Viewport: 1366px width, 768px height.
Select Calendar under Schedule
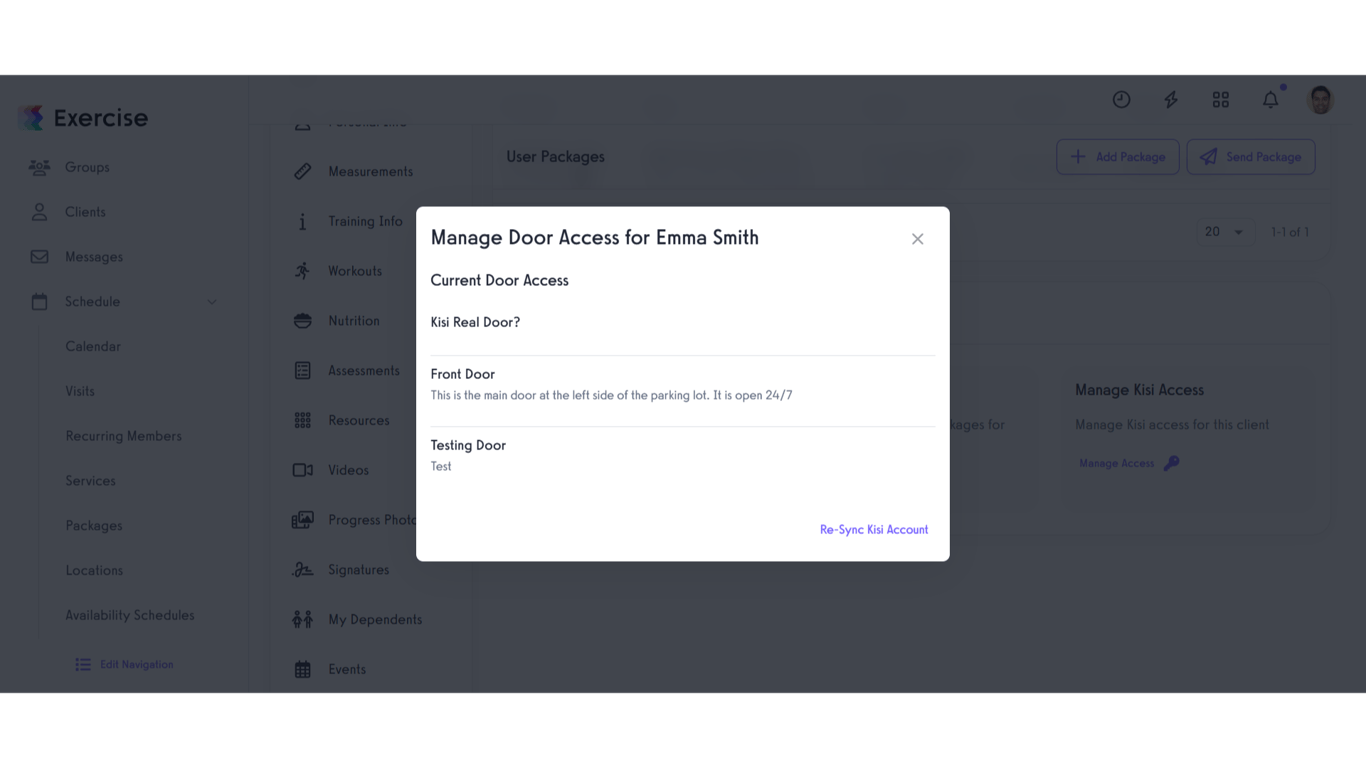pyautogui.click(x=92, y=345)
